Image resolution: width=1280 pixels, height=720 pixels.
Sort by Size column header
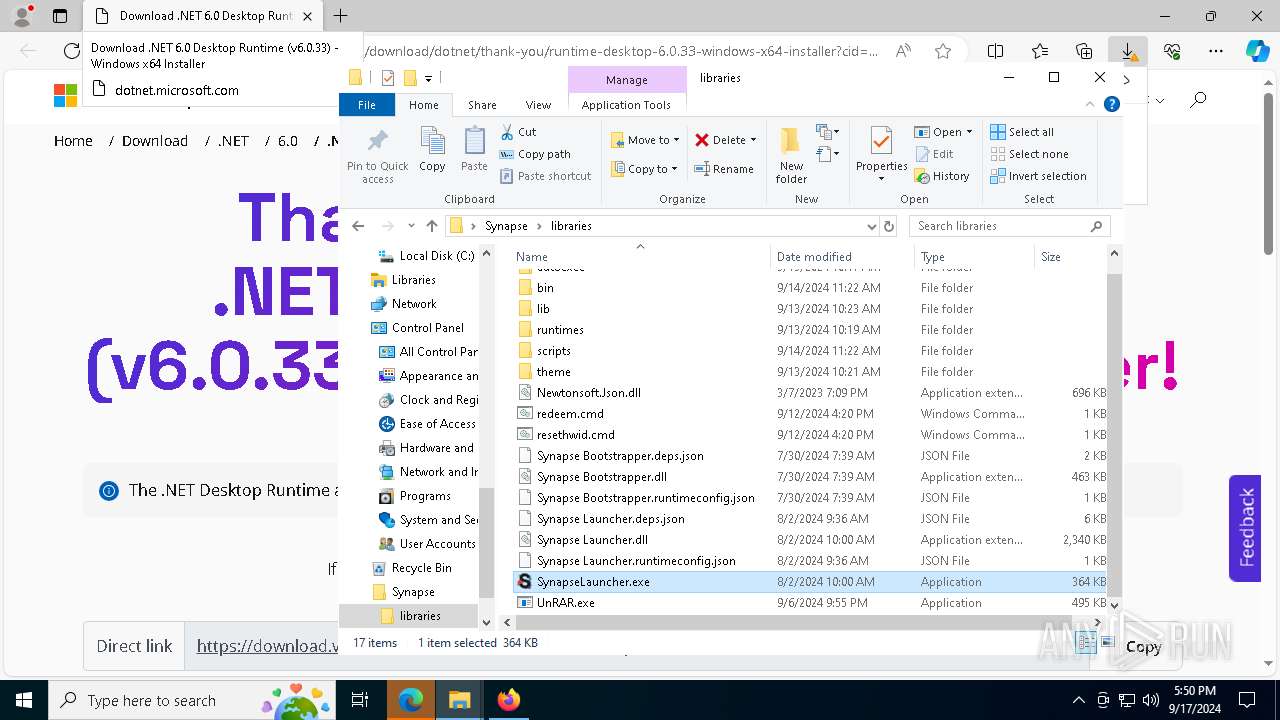(x=1071, y=257)
